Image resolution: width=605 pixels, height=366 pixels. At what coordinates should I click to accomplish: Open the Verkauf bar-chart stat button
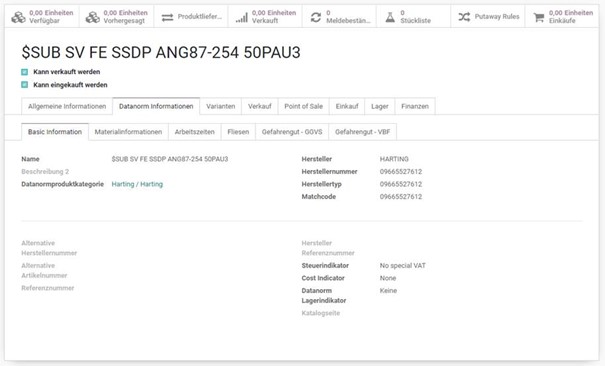[265, 17]
